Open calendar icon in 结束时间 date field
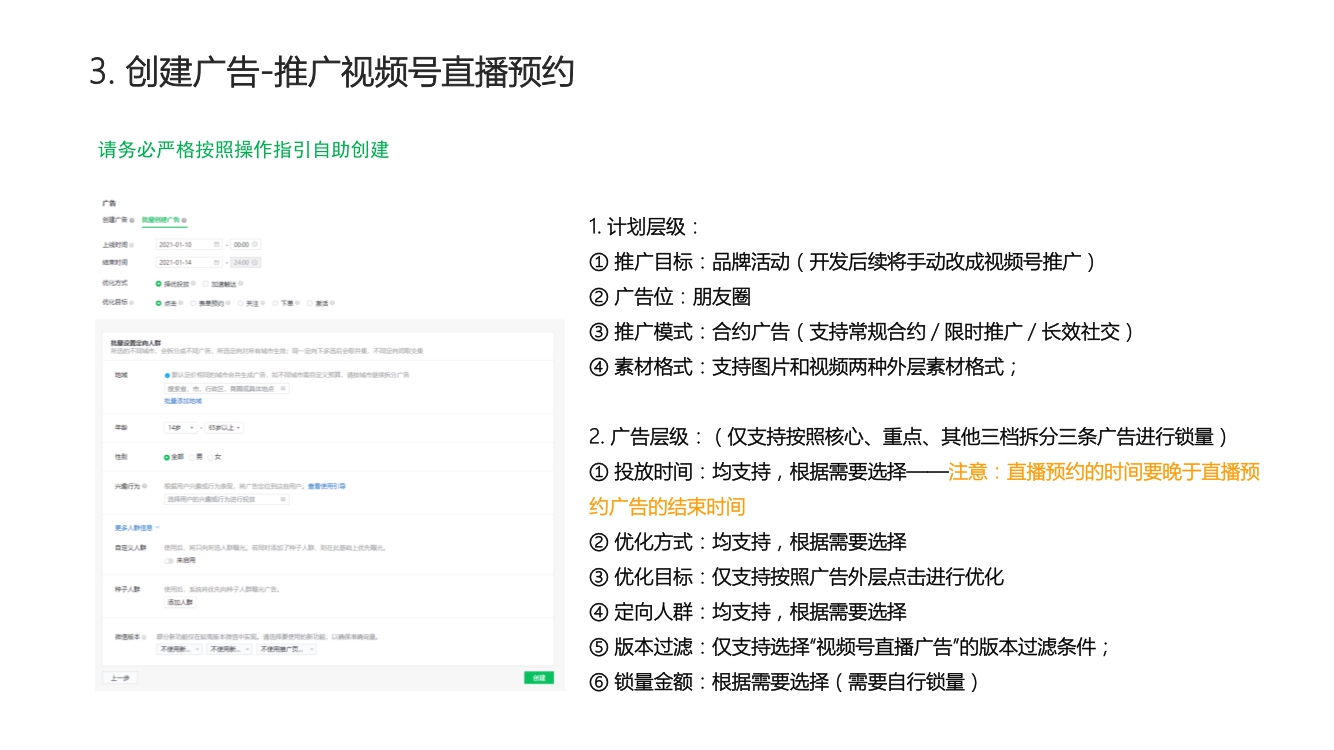This screenshot has height=750, width=1334. click(216, 263)
